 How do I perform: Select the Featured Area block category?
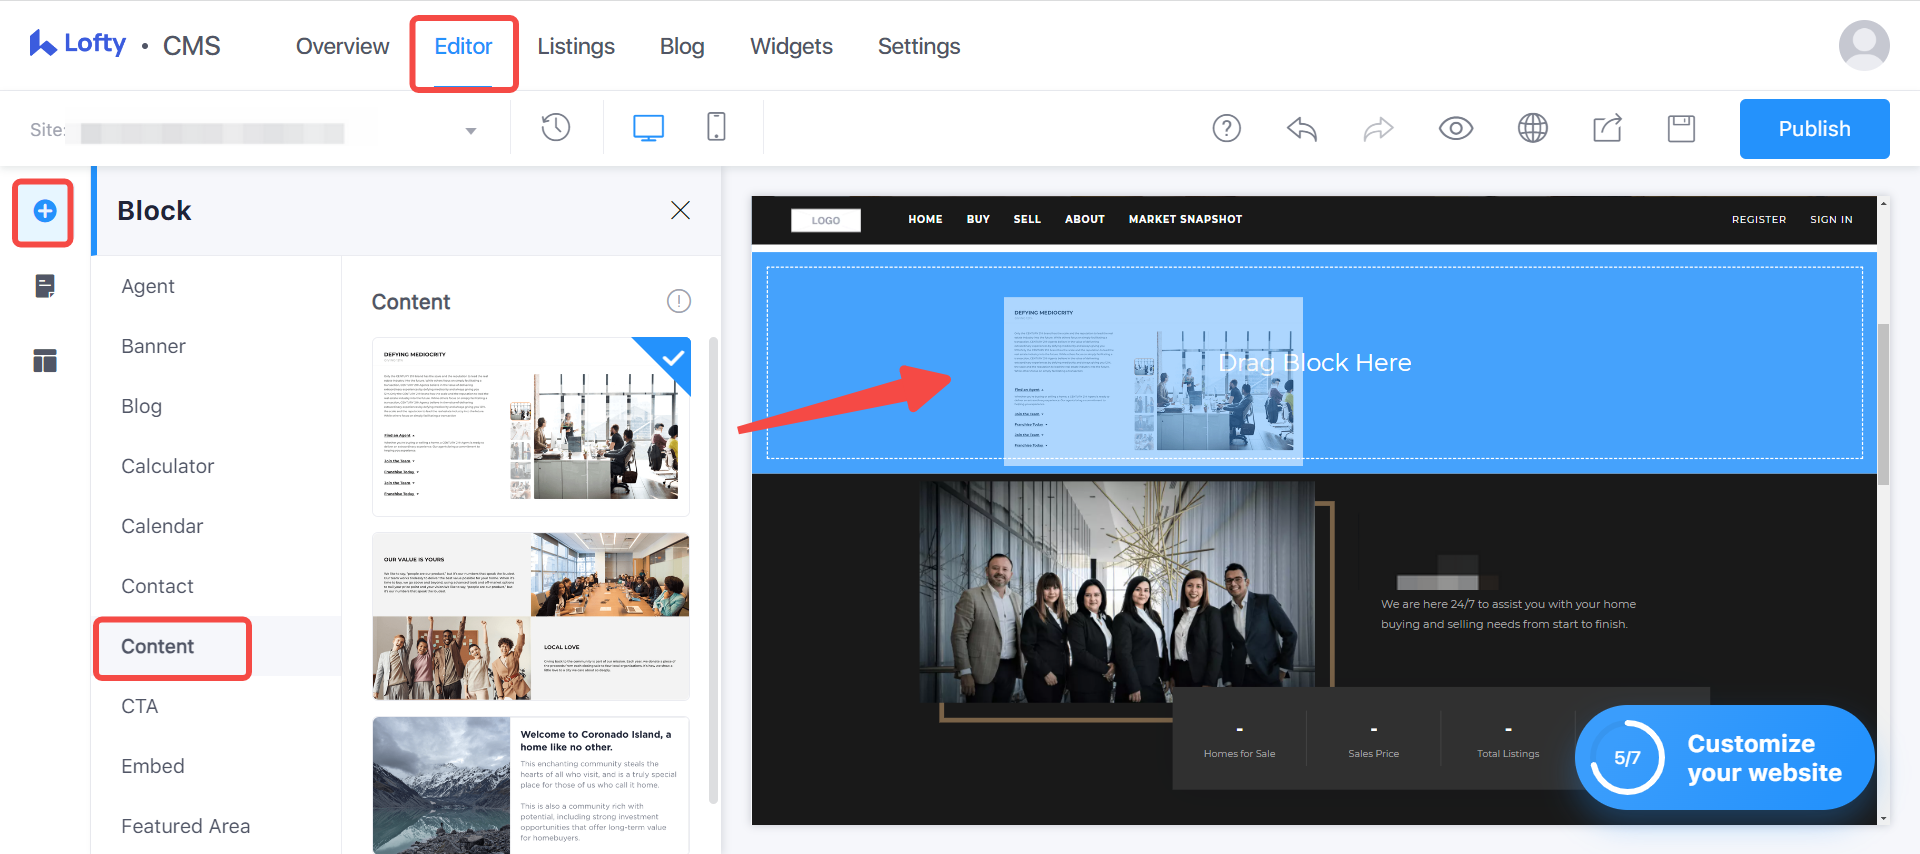pos(185,826)
